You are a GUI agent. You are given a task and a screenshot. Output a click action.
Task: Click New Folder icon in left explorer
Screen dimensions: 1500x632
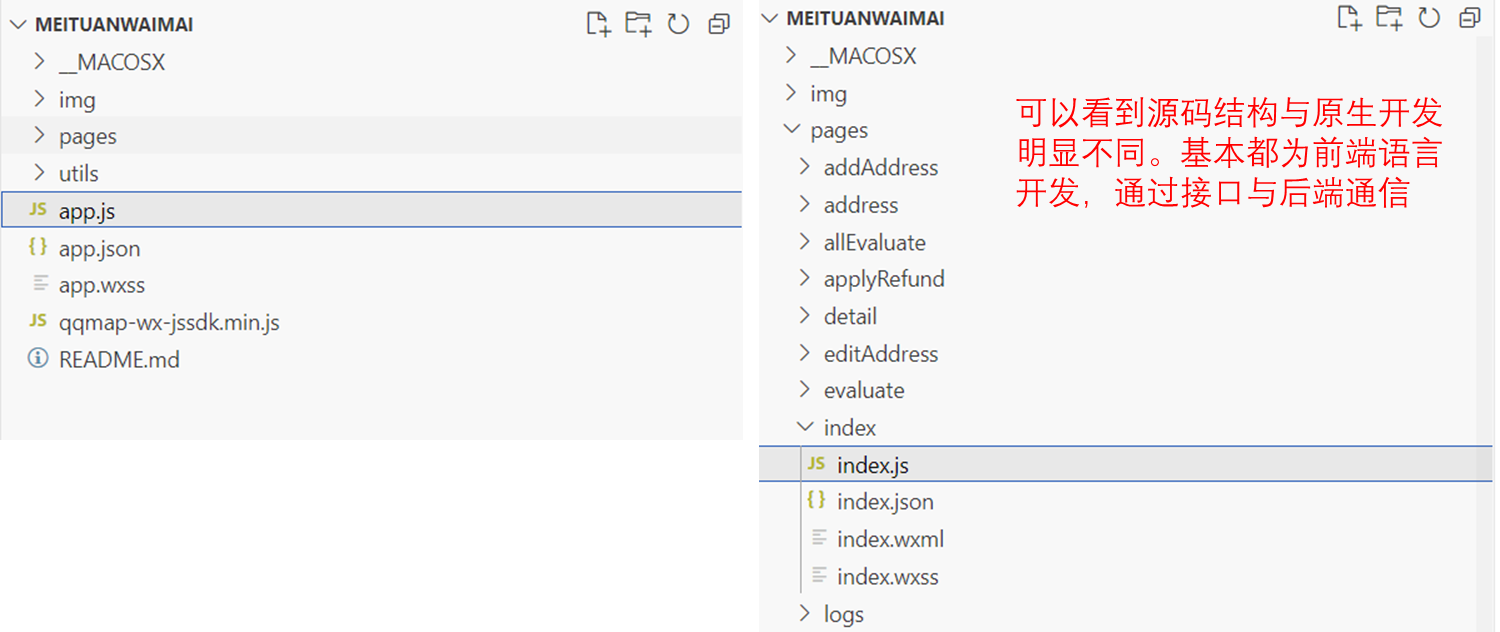pos(638,24)
